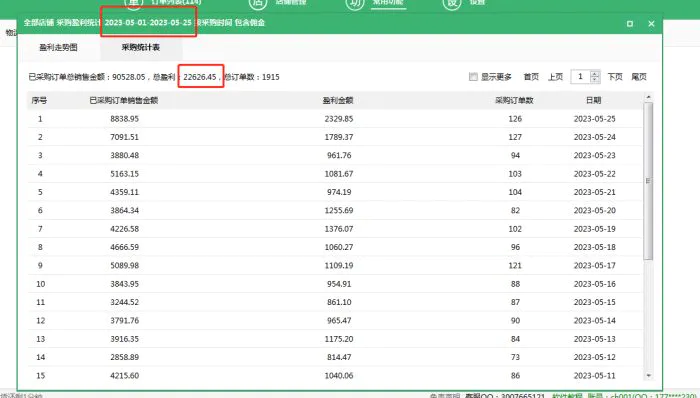Select date cell 2023-05-18
Viewport: 700px width, 398px height.
pos(595,247)
